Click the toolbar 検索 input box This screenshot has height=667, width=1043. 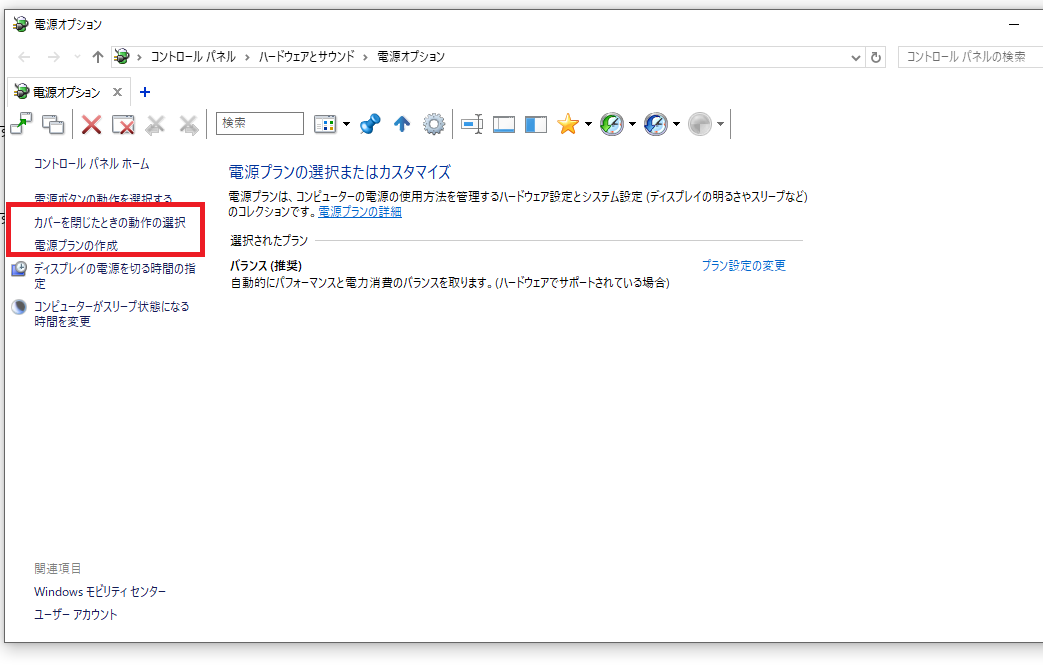pos(259,124)
